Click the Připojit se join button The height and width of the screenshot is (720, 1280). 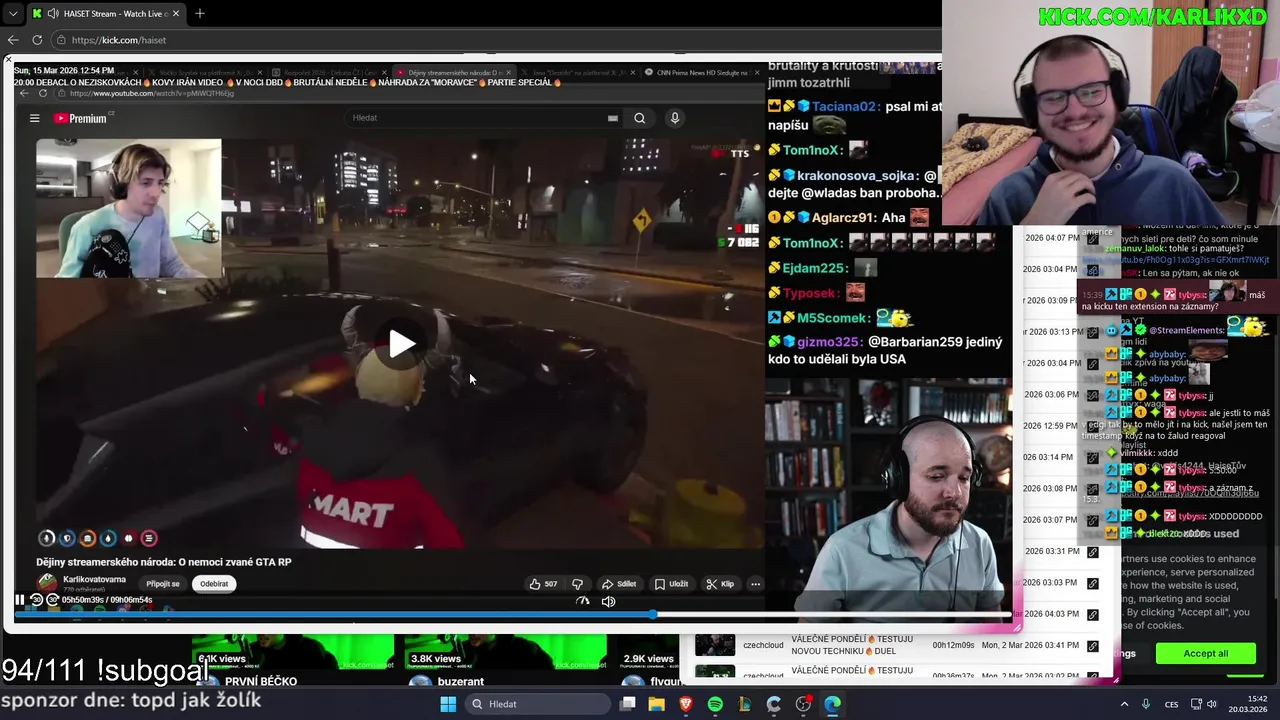coord(163,584)
